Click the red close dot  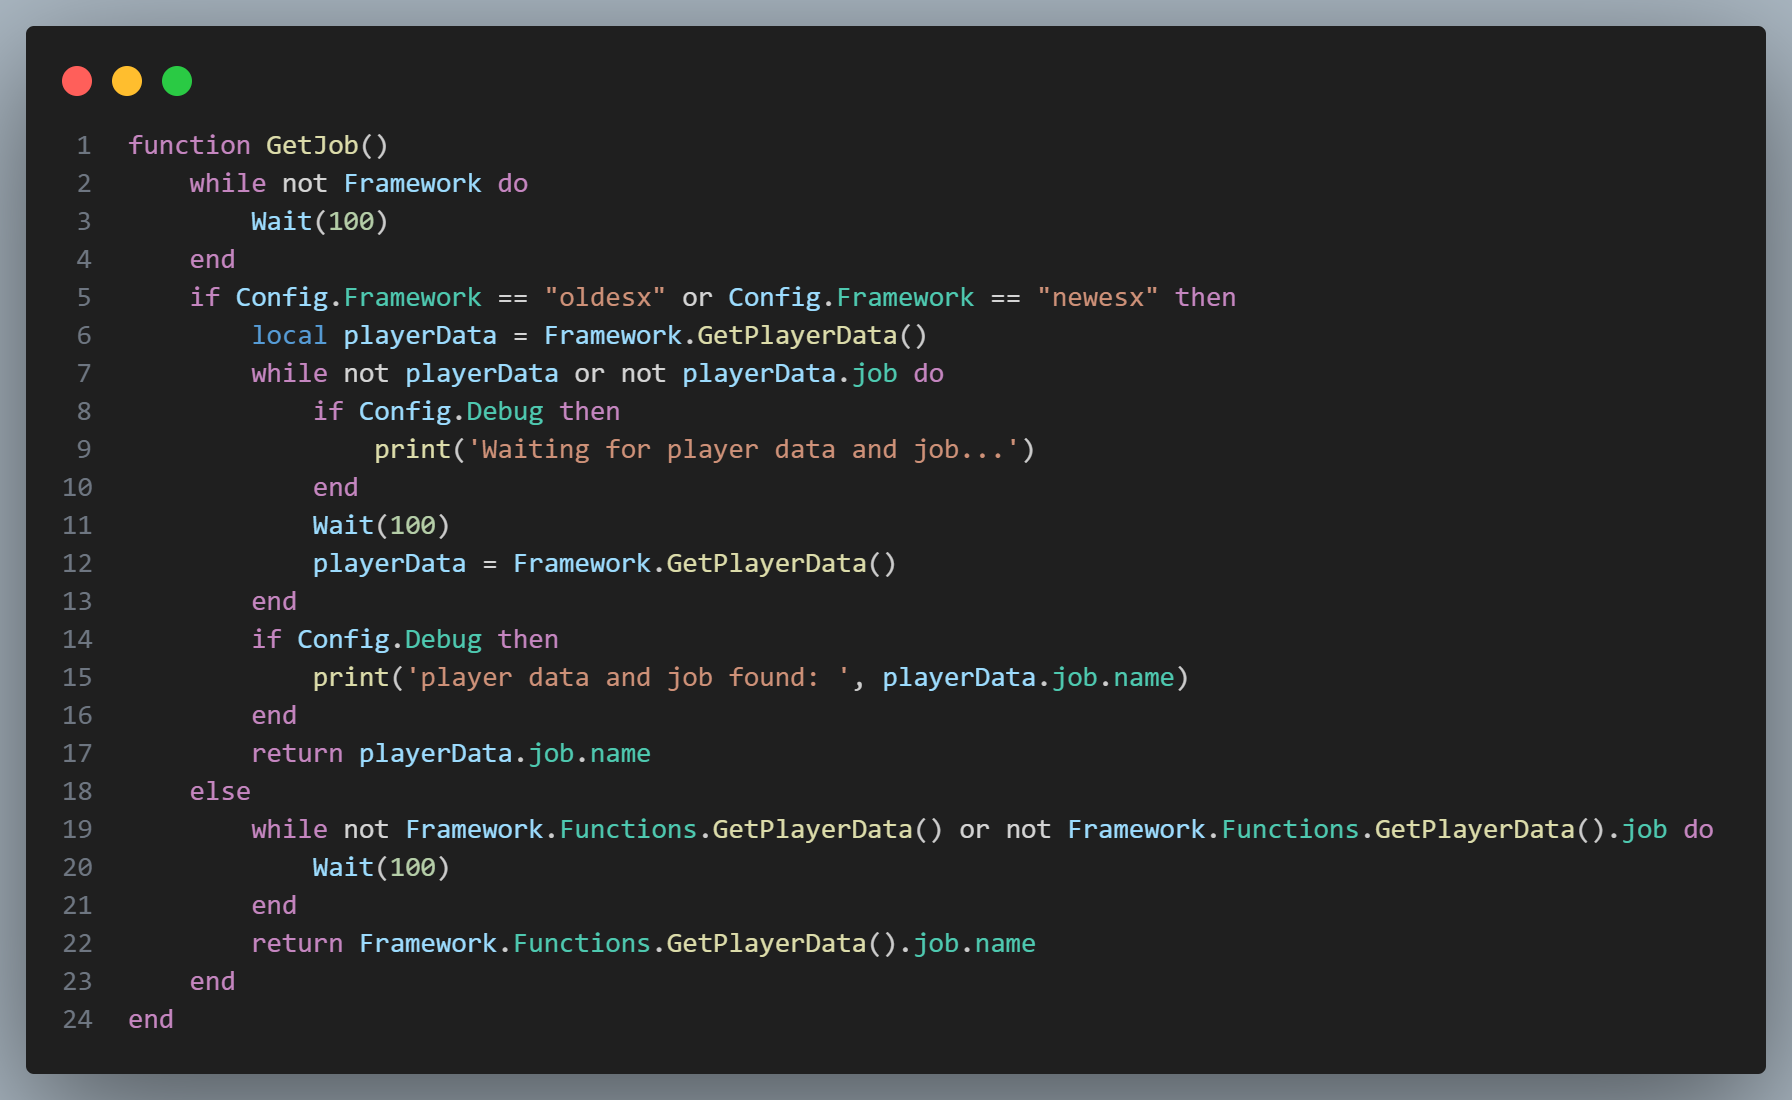tap(77, 81)
